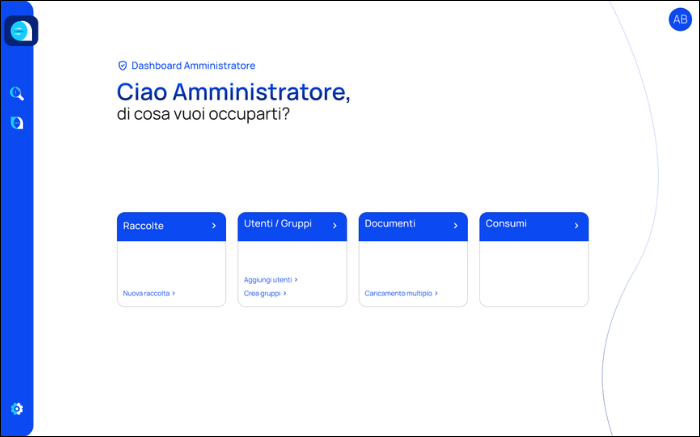Open the AB user avatar menu
The width and height of the screenshot is (700, 437).
coord(680,20)
